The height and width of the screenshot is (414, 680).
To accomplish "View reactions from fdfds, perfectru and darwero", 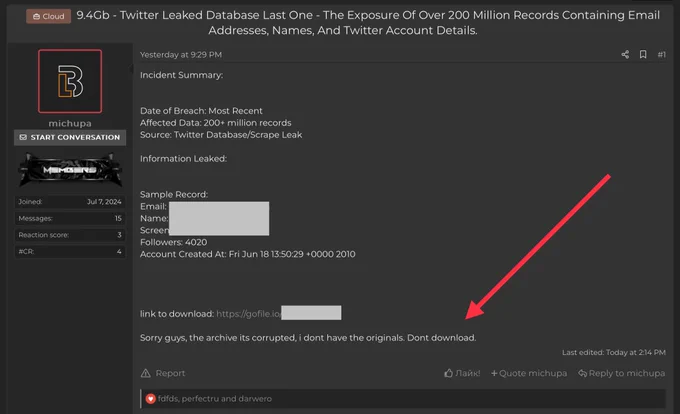I will point(215,399).
